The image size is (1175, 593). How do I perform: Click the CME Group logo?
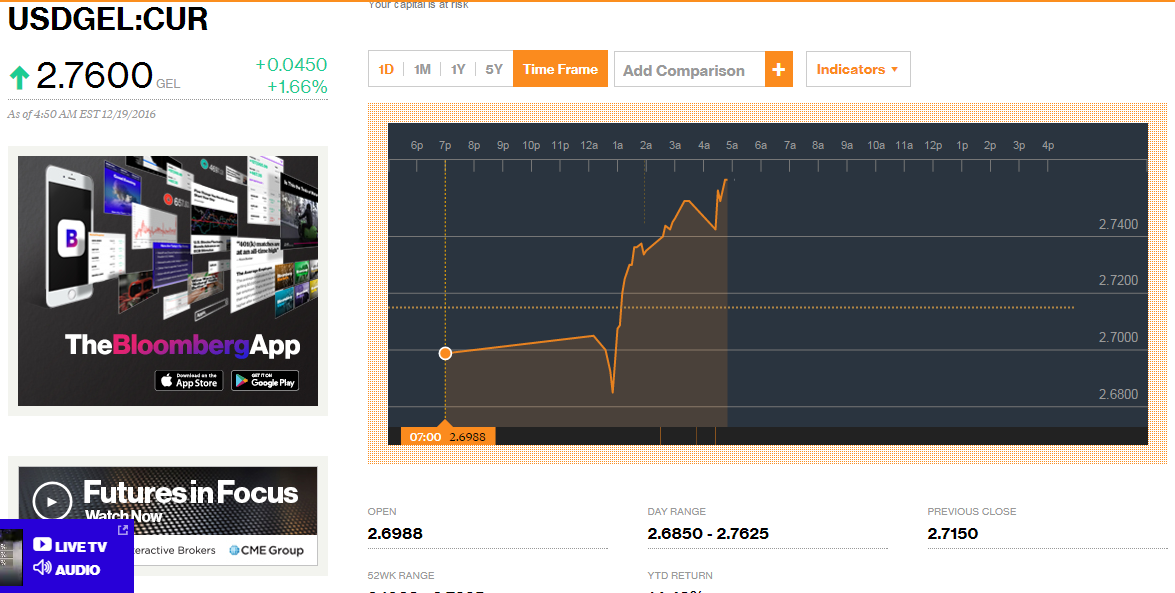(266, 550)
